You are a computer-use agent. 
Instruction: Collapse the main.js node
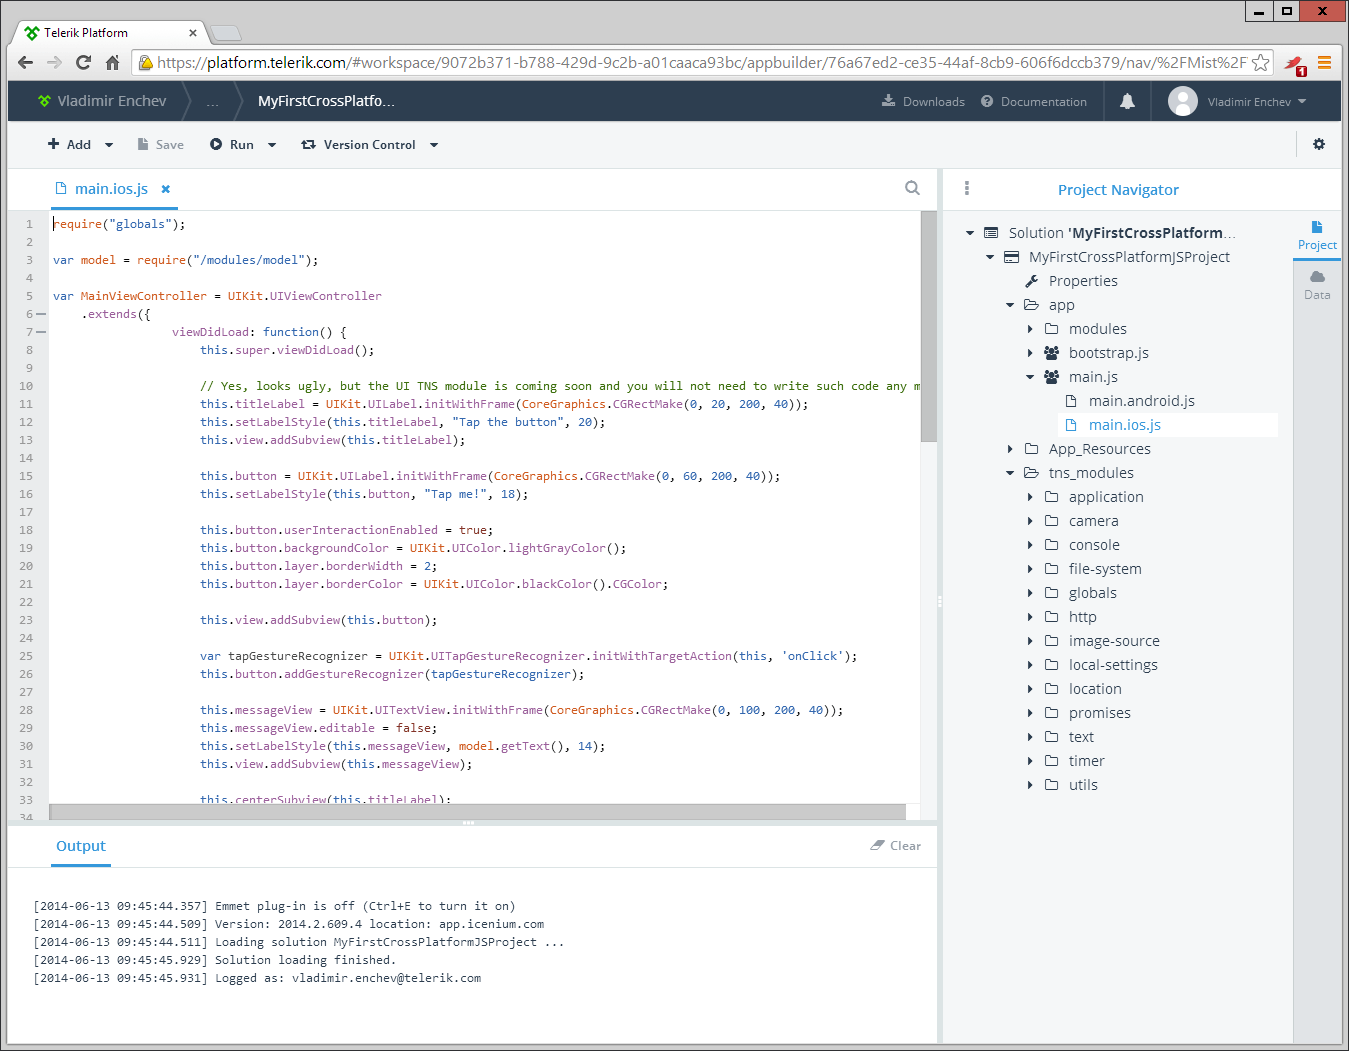(x=1030, y=377)
